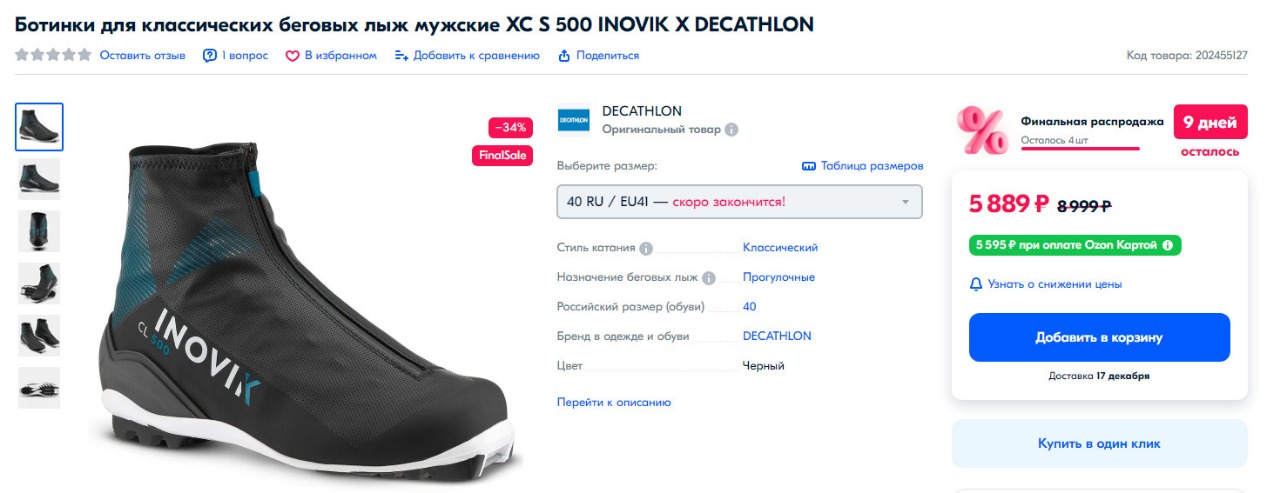Click the Оставить отзыв link

click(x=142, y=56)
